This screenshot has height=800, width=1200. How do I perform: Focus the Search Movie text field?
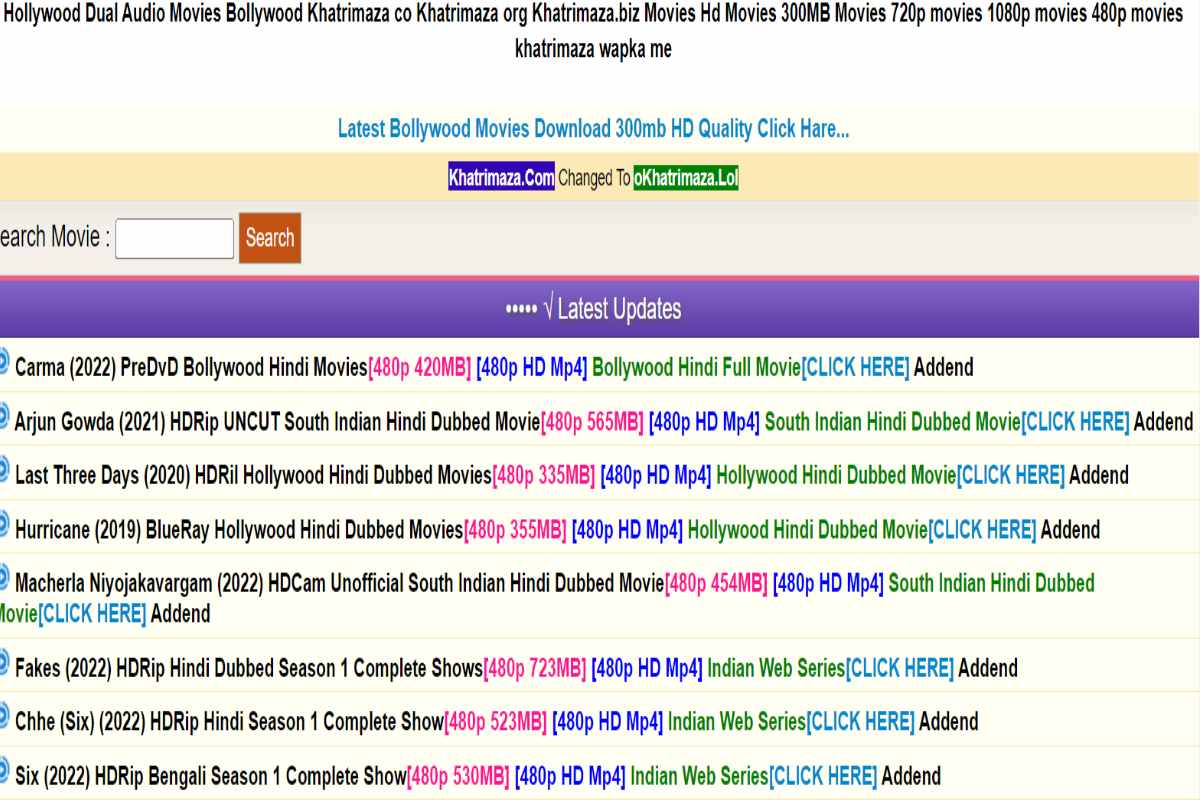pyautogui.click(x=175, y=238)
